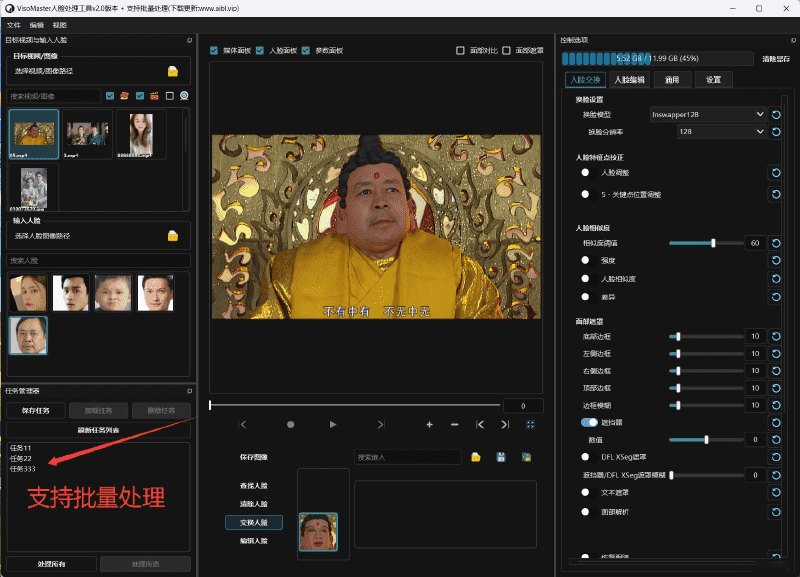Uncheck the 人脸面板 face panel checkbox

coord(260,51)
